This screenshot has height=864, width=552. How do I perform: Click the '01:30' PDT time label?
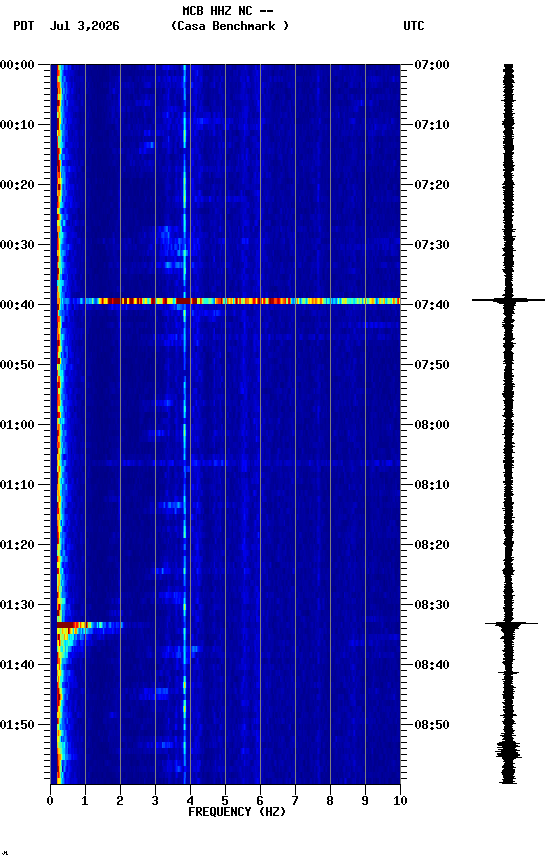click(x=17, y=606)
